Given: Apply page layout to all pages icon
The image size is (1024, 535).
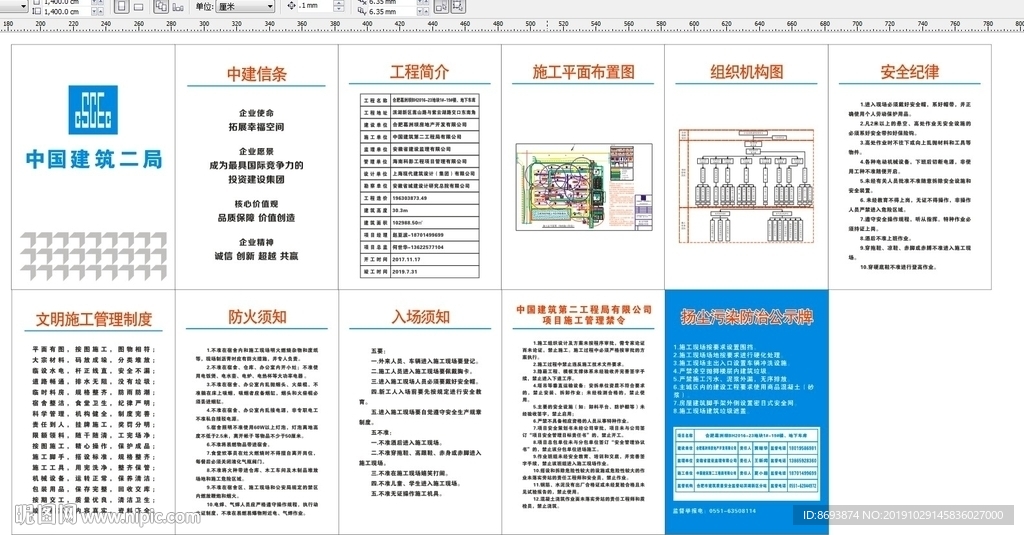Looking at the screenshot, I should [x=161, y=7].
